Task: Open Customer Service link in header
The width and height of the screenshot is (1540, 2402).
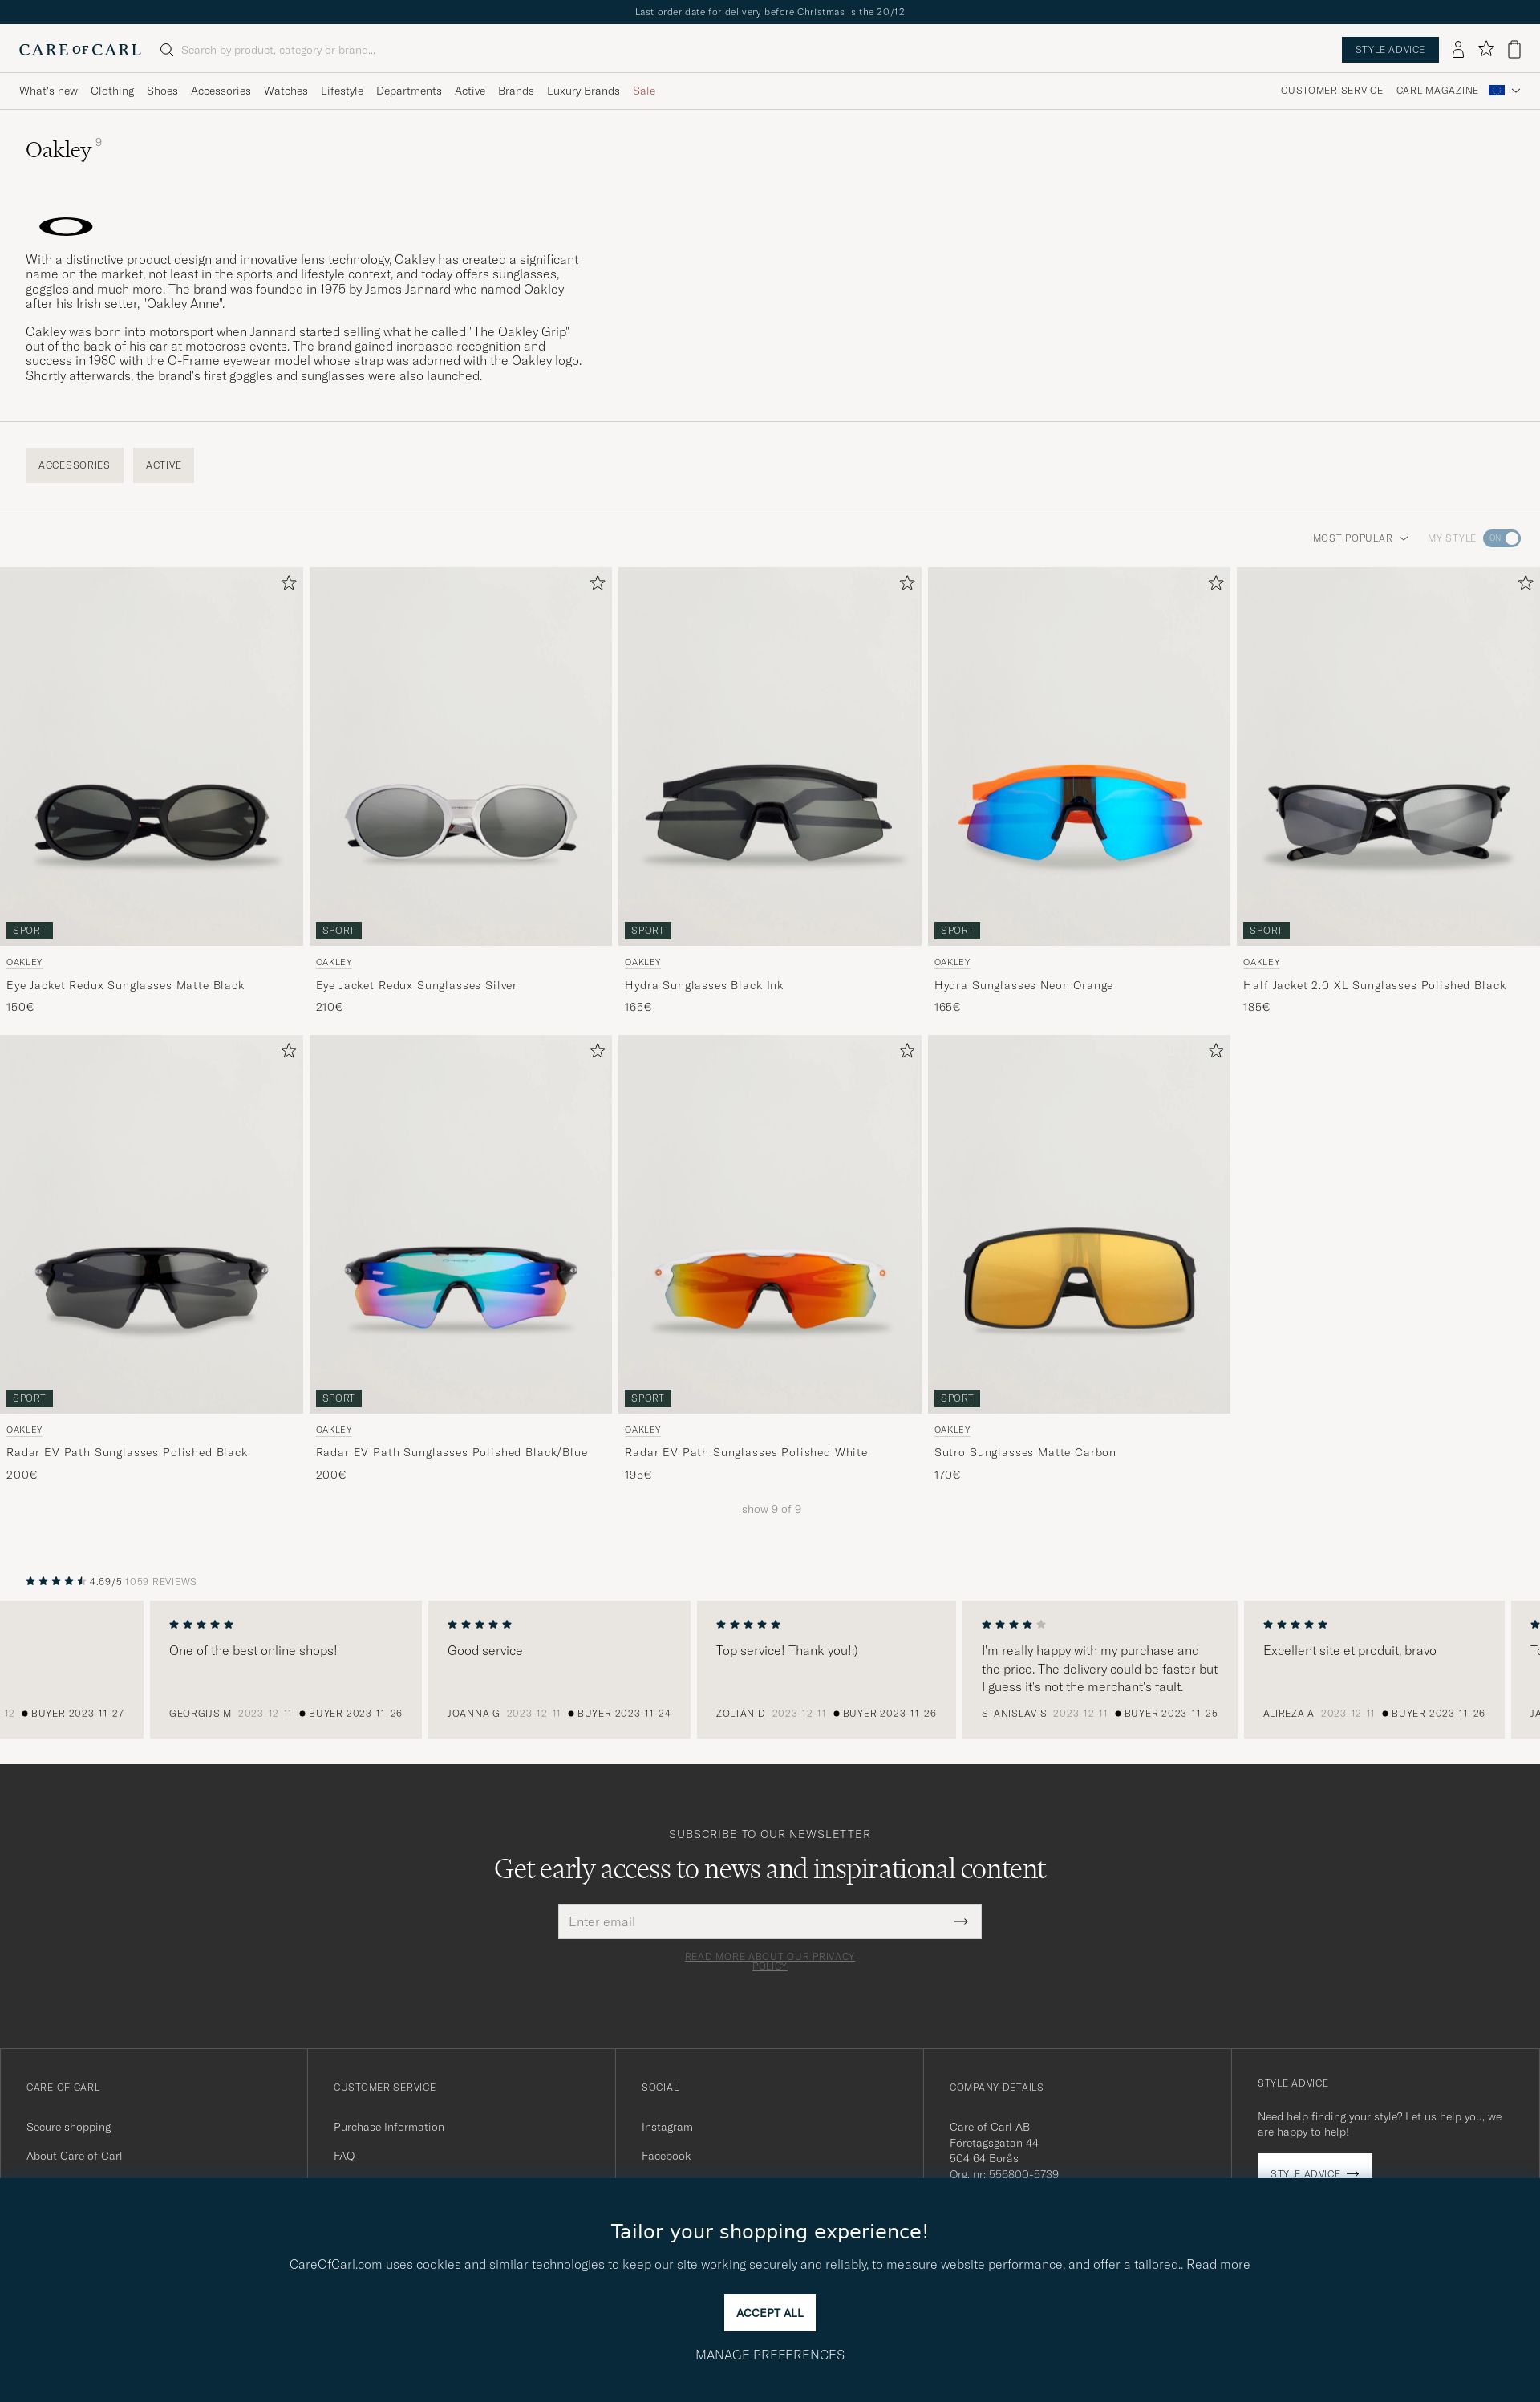Action: pyautogui.click(x=1332, y=90)
